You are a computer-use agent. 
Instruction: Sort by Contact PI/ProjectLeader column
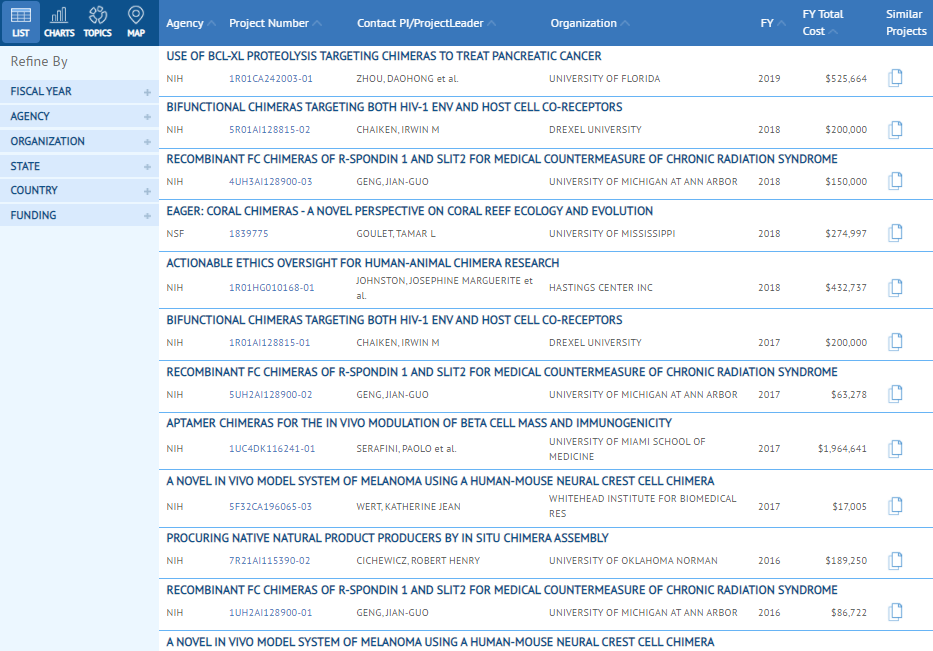click(x=426, y=23)
